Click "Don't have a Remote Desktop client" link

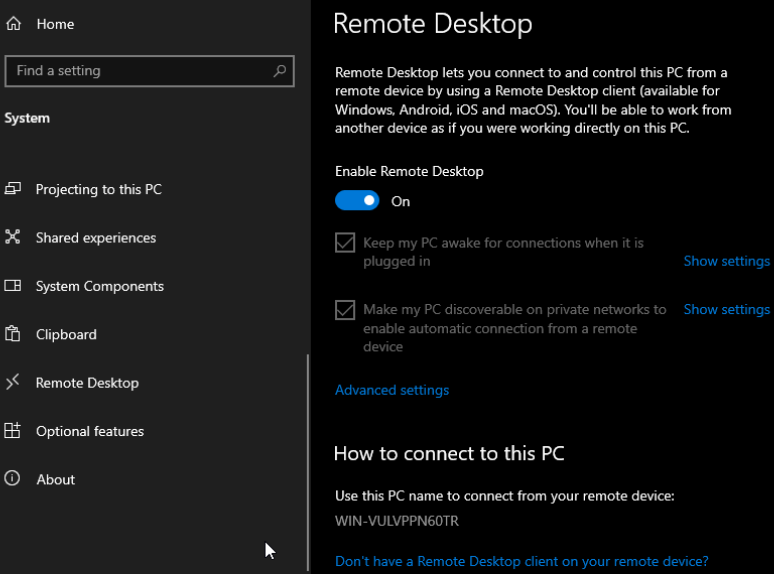(x=521, y=561)
